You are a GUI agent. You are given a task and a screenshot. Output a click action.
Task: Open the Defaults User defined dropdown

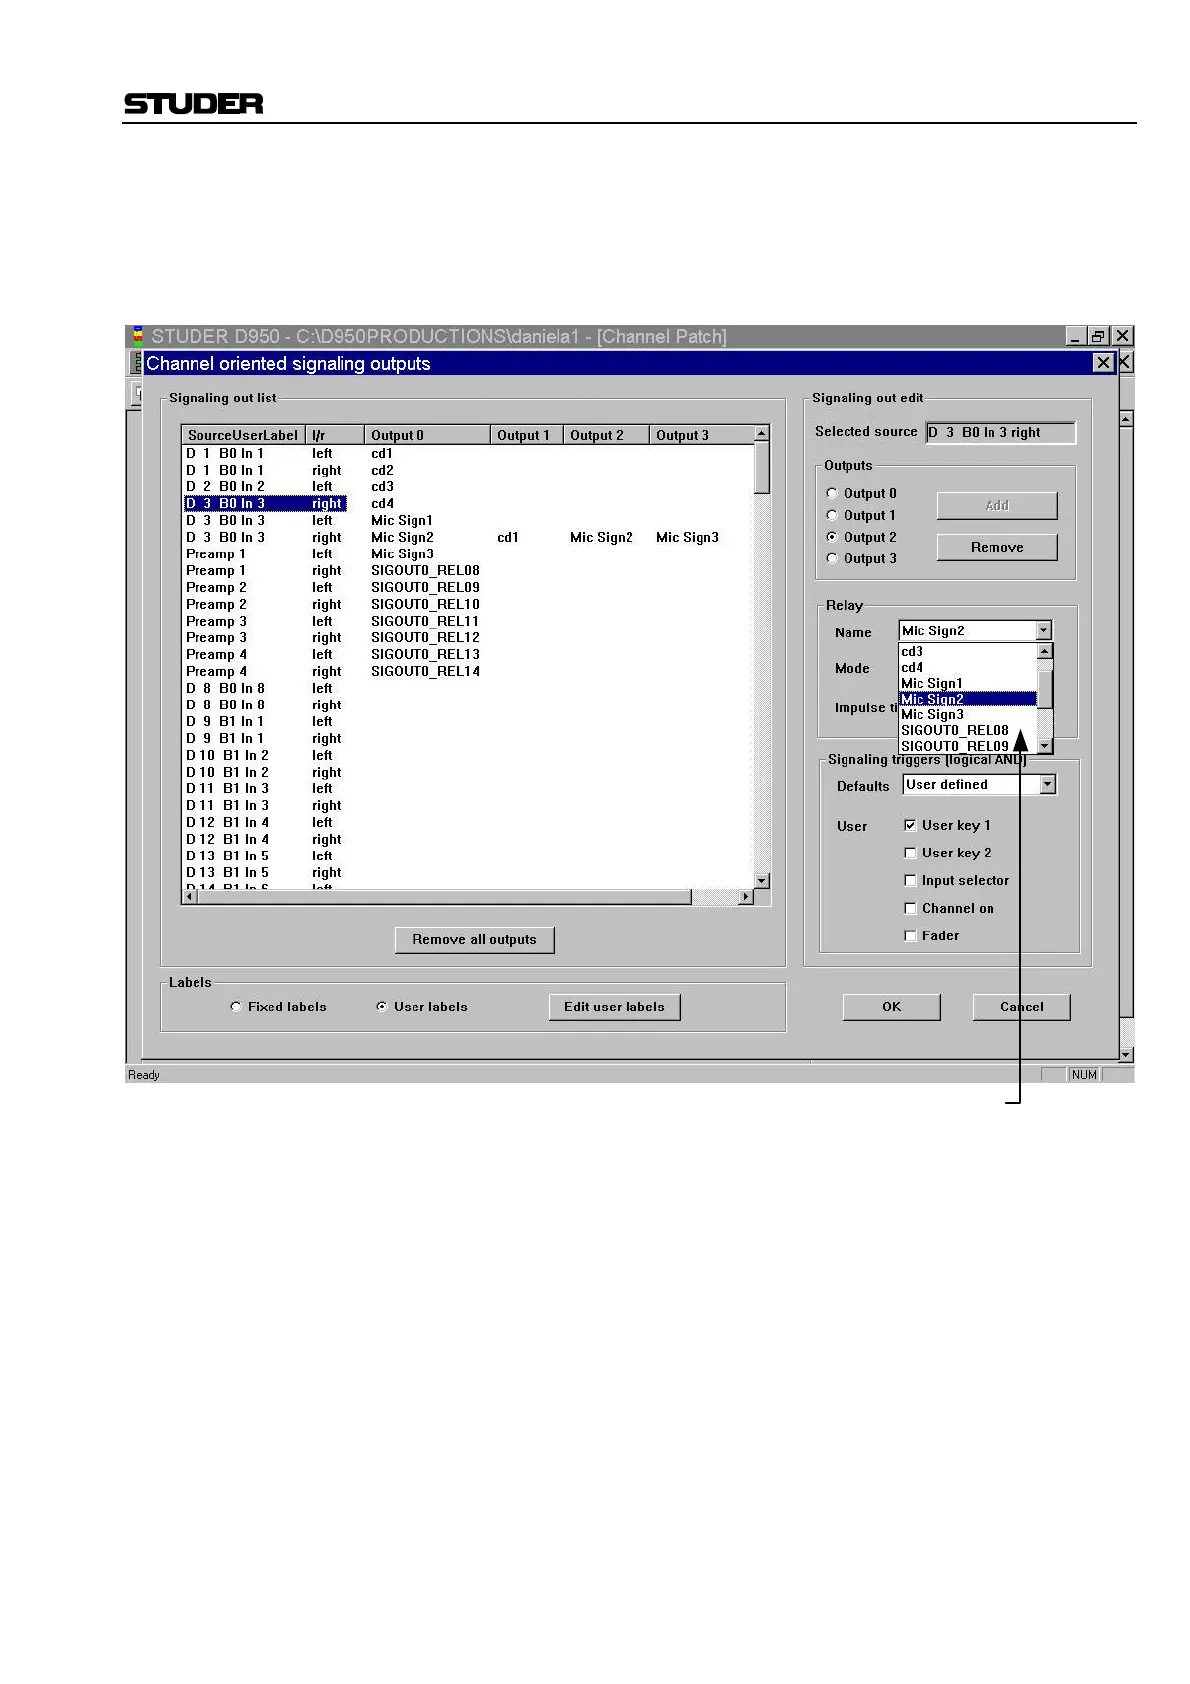[1047, 785]
